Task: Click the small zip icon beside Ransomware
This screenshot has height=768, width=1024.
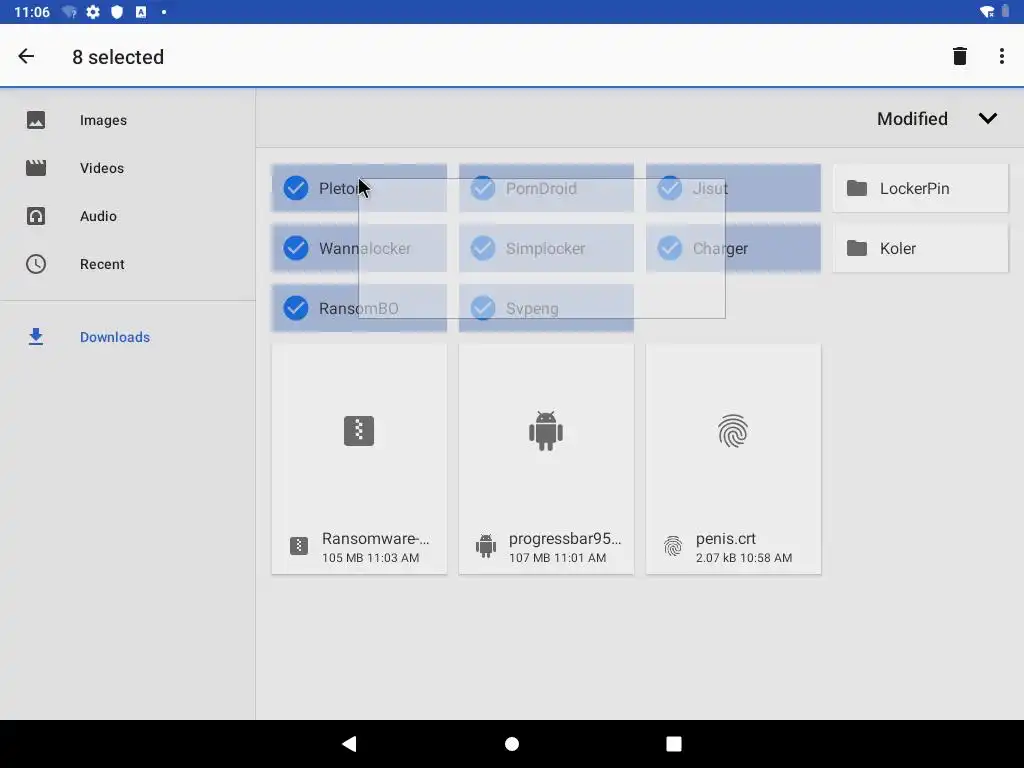Action: [x=299, y=545]
